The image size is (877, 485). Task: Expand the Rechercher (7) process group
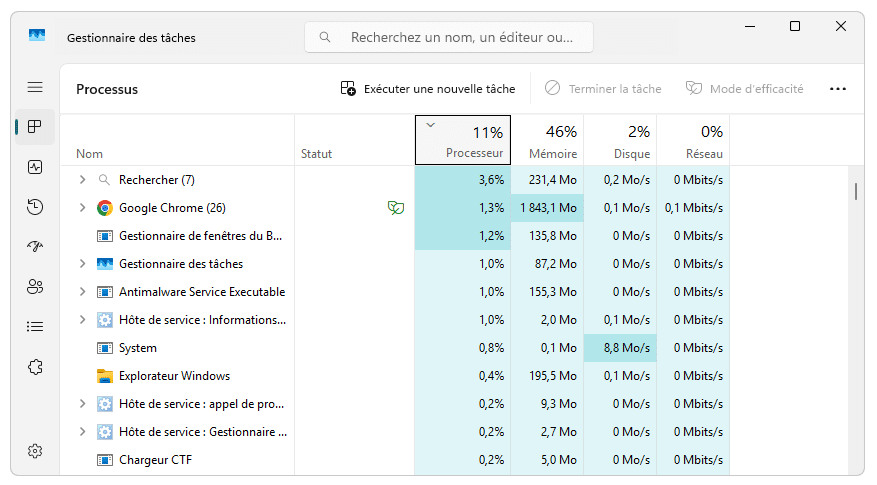pyautogui.click(x=82, y=180)
